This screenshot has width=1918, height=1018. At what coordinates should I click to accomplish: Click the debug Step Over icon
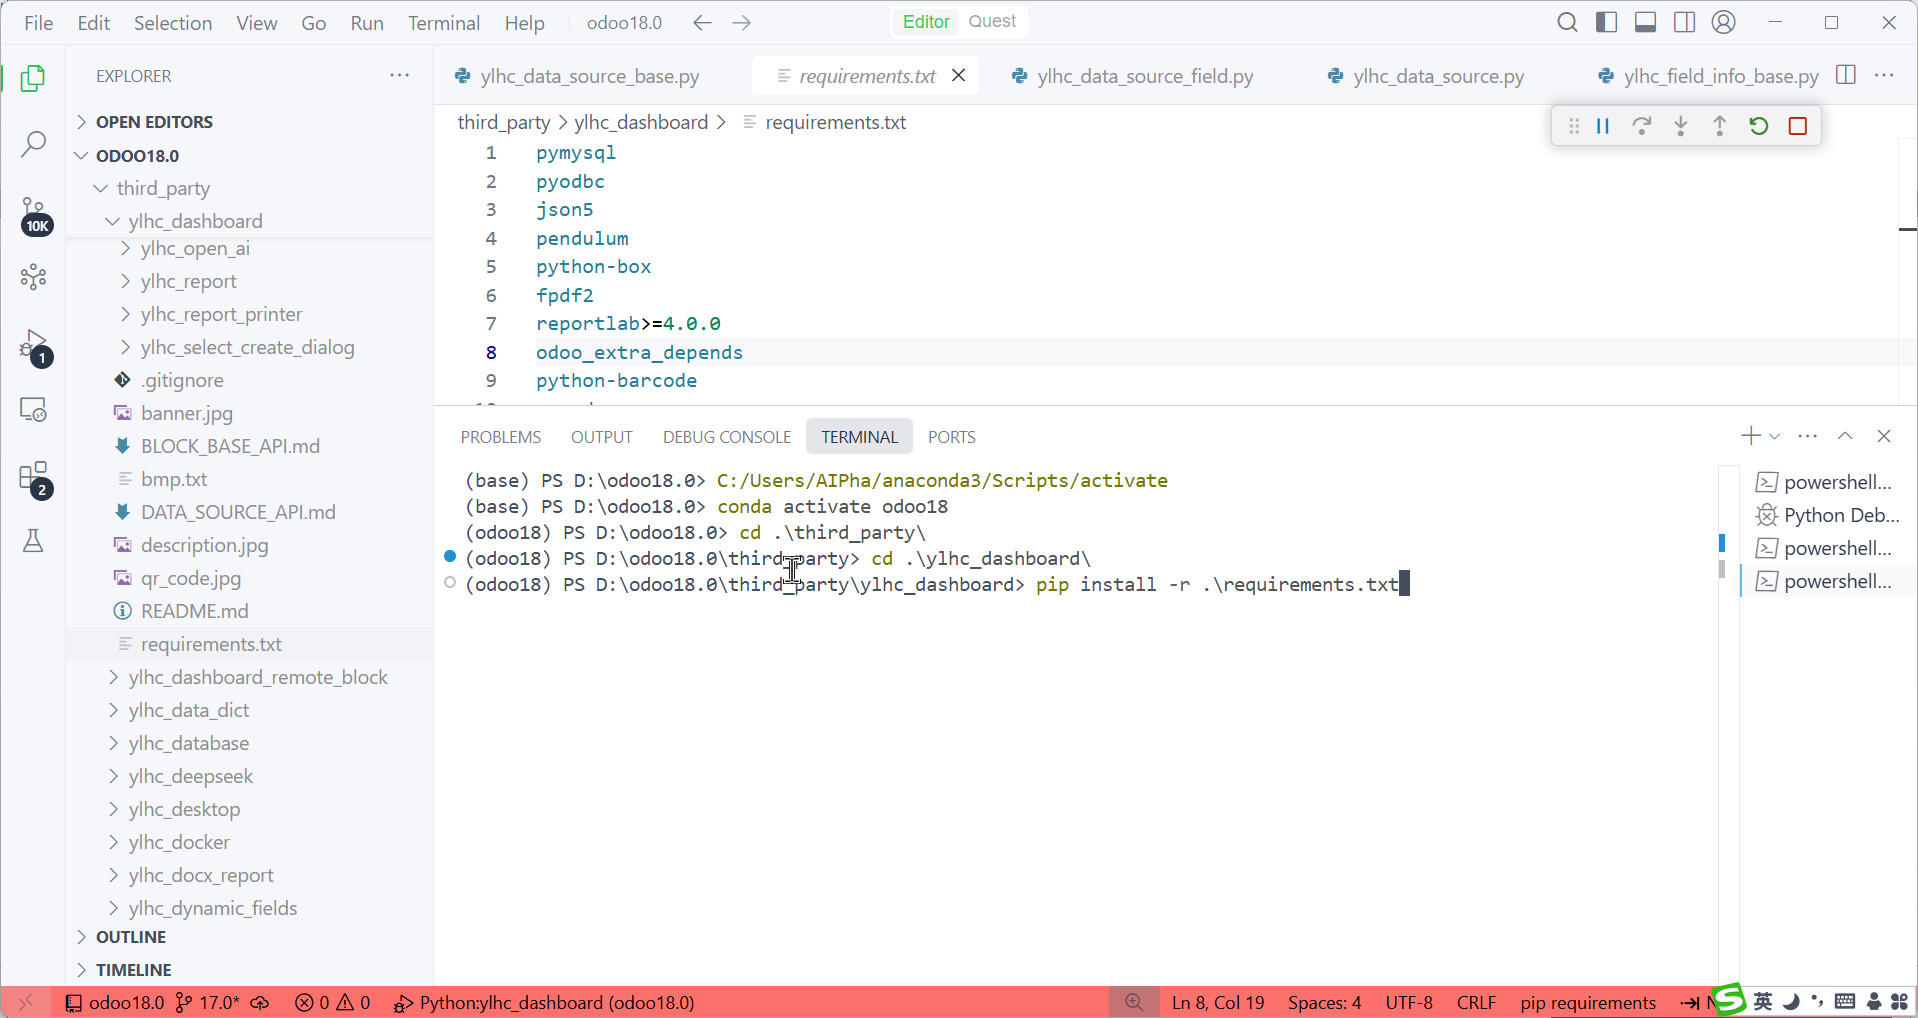point(1641,126)
